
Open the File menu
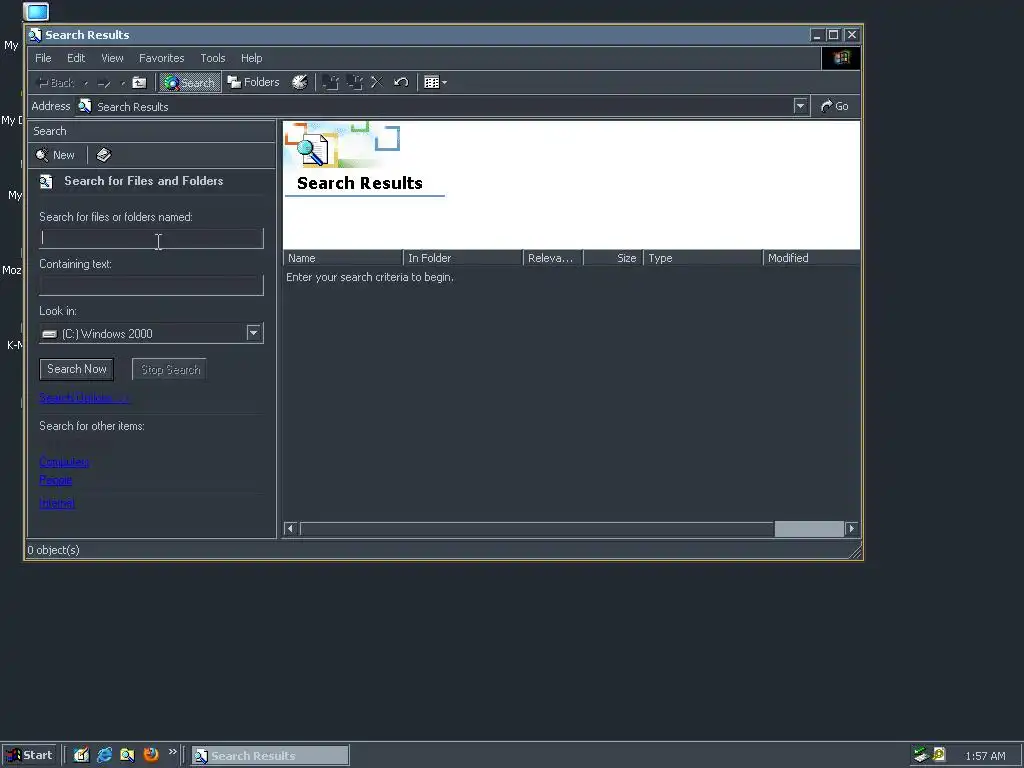[43, 58]
